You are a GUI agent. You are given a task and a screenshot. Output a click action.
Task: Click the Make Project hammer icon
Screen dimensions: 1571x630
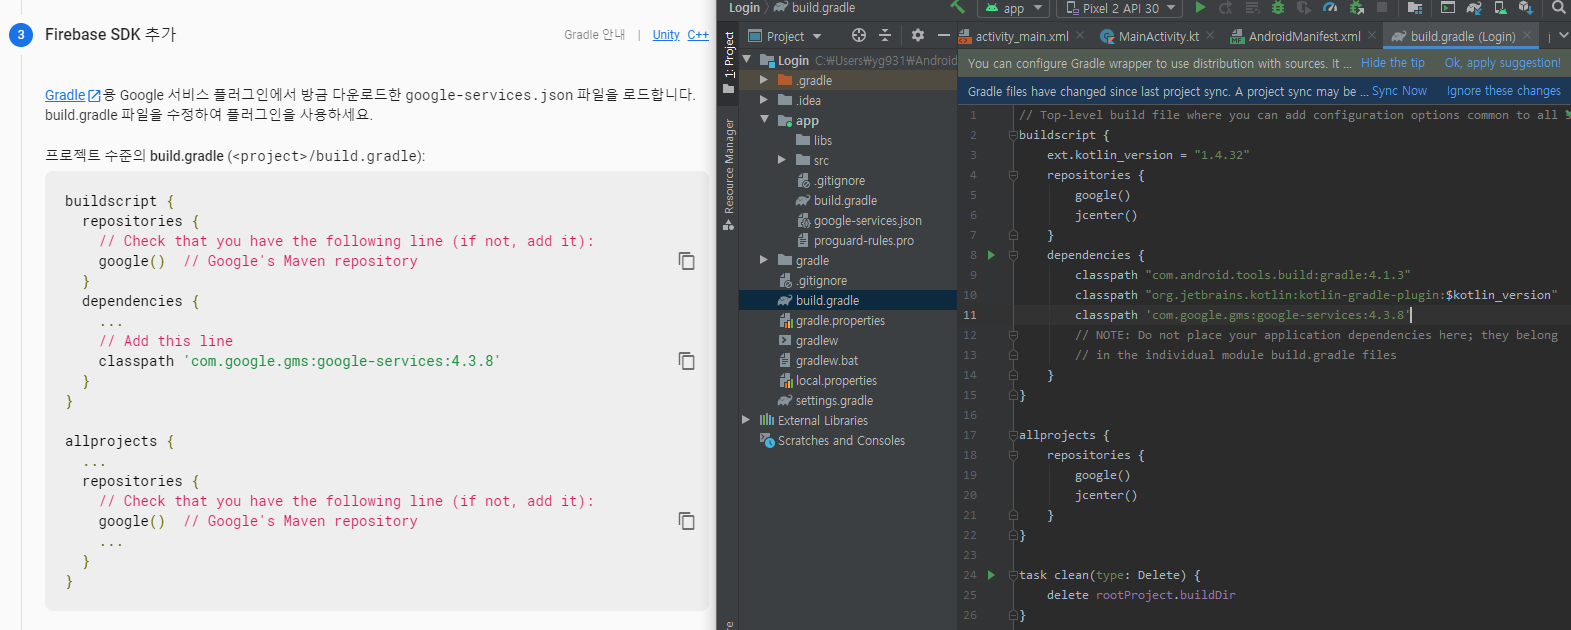(957, 7)
